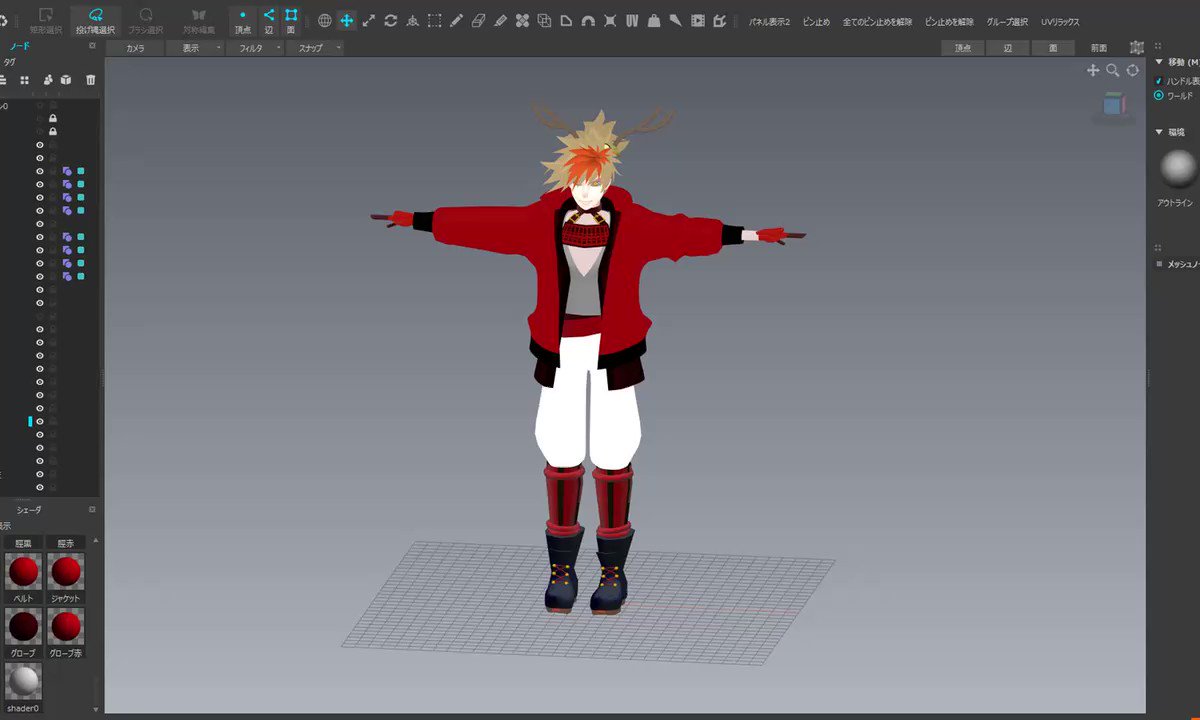Viewport: 1200px width, 720px height.
Task: Switch to the ノード panel tab
Action: click(19, 46)
